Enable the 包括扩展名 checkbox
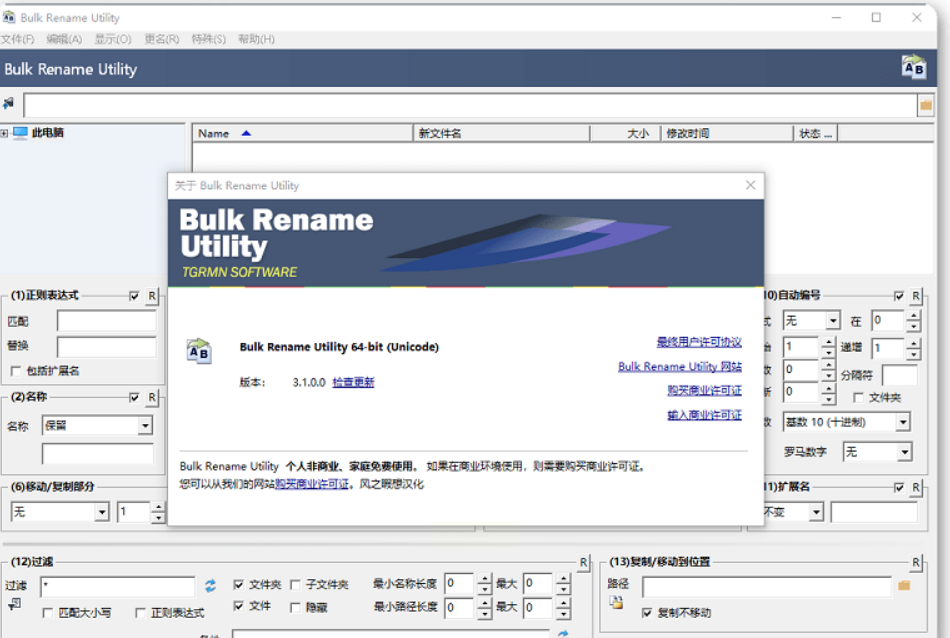Screen dimensions: 950x638 click(x=16, y=371)
